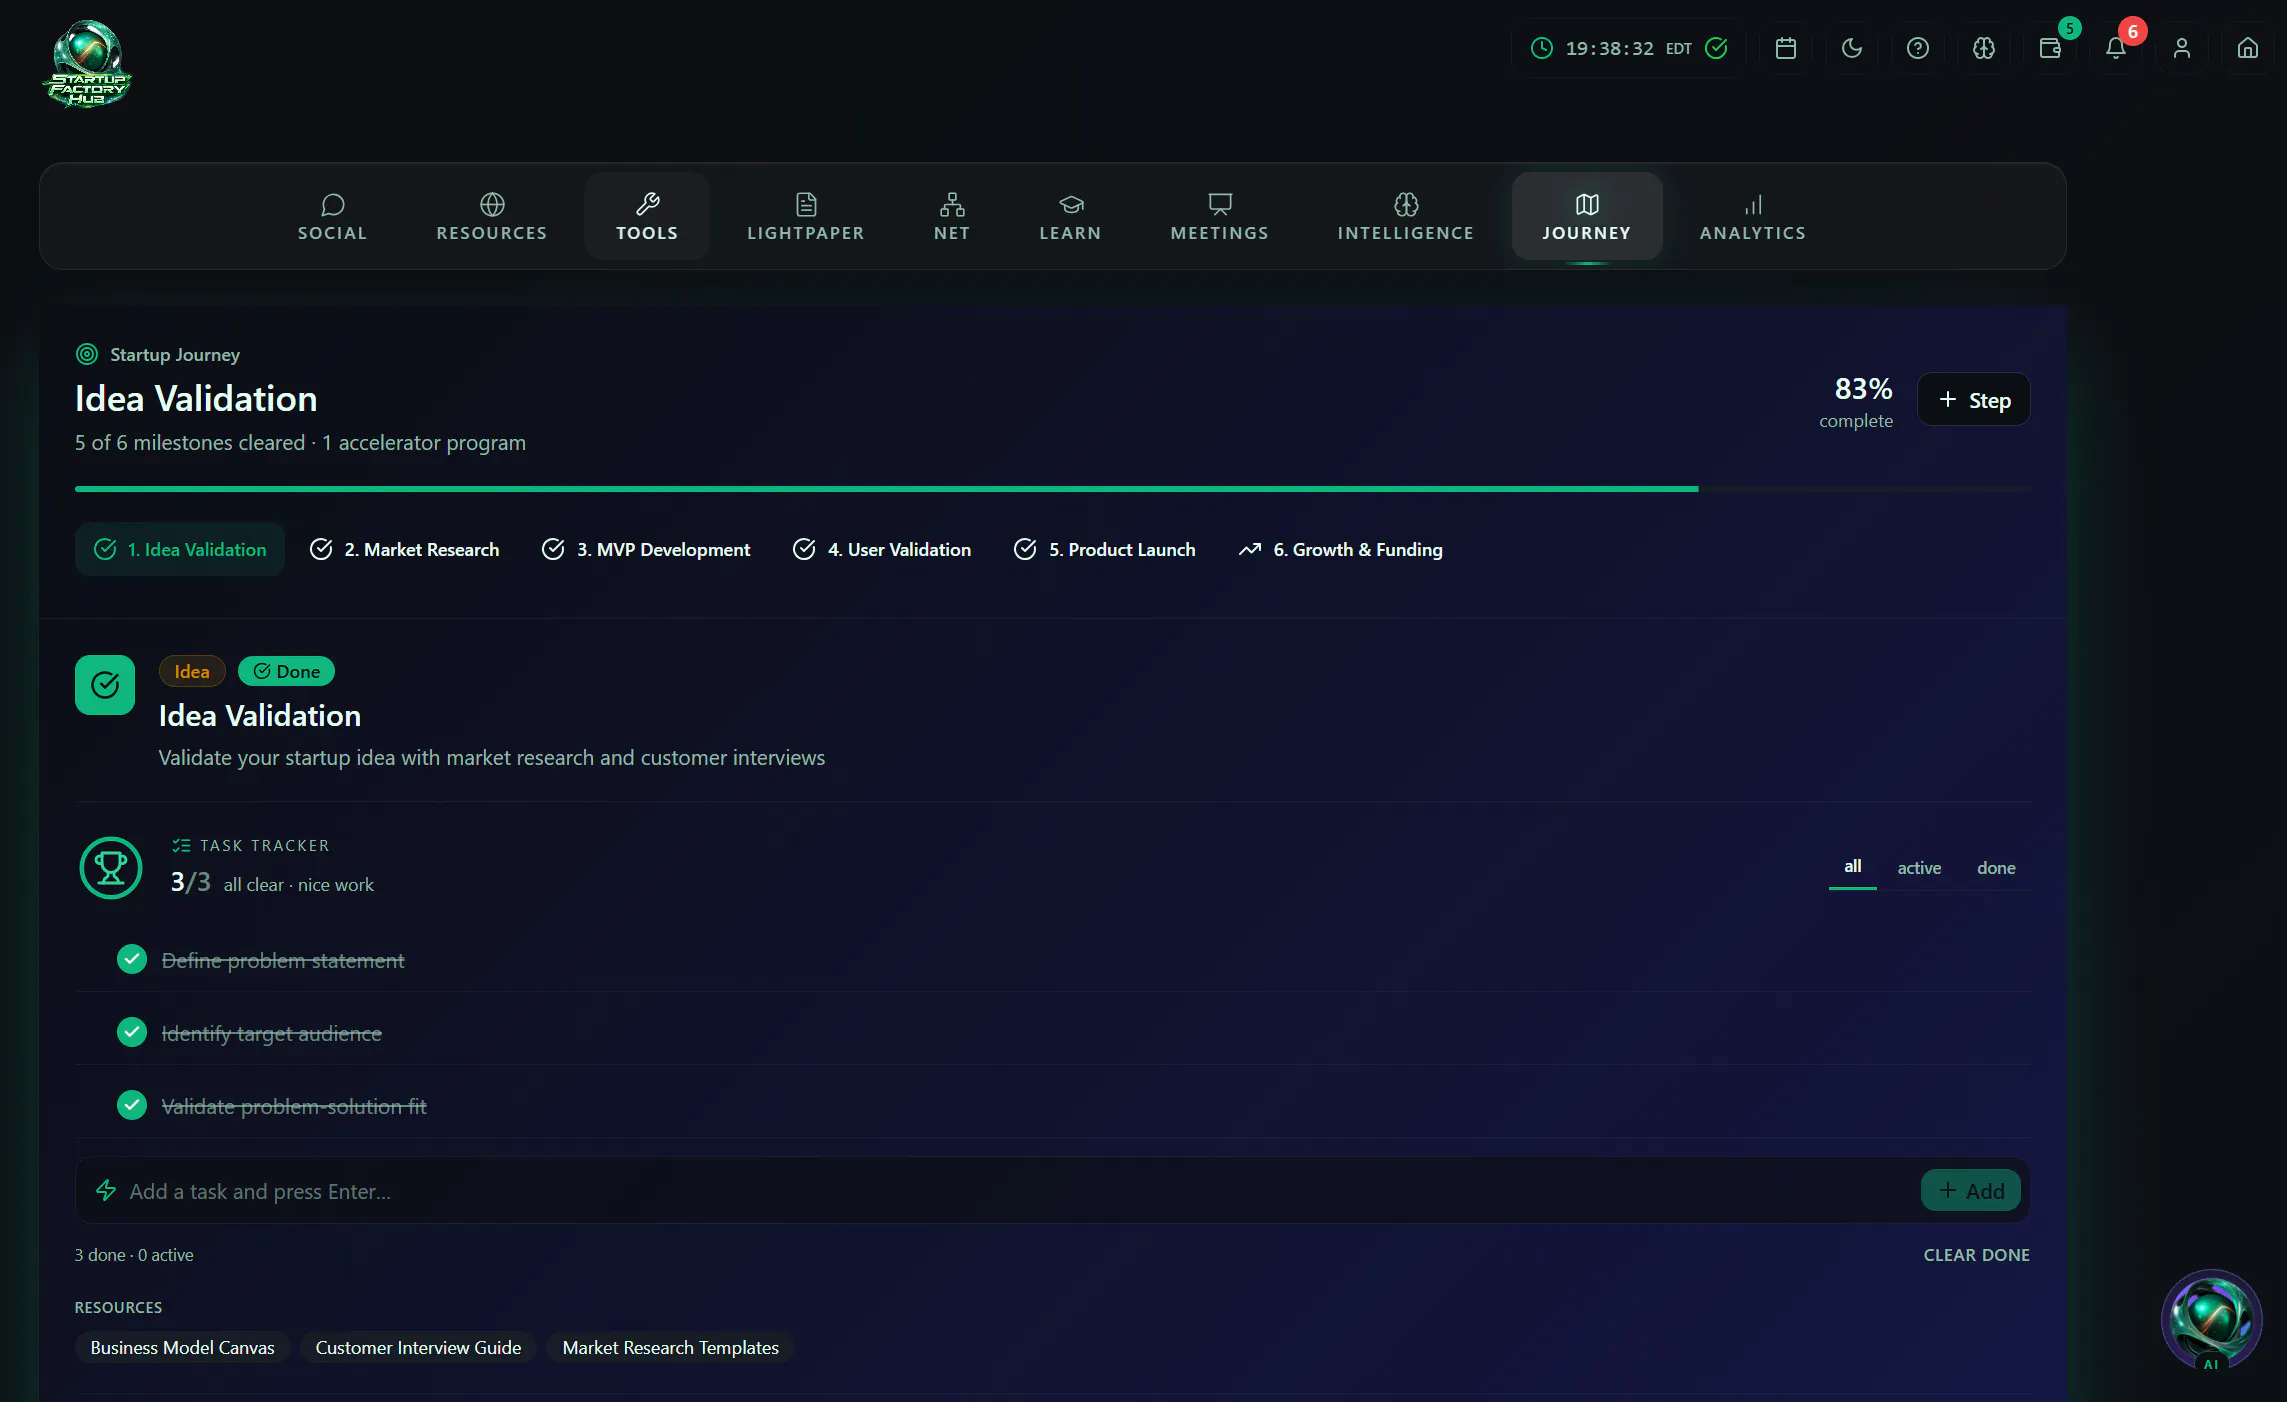Click the green completed-step check icon
The image size is (2287, 1402).
(x=105, y=685)
